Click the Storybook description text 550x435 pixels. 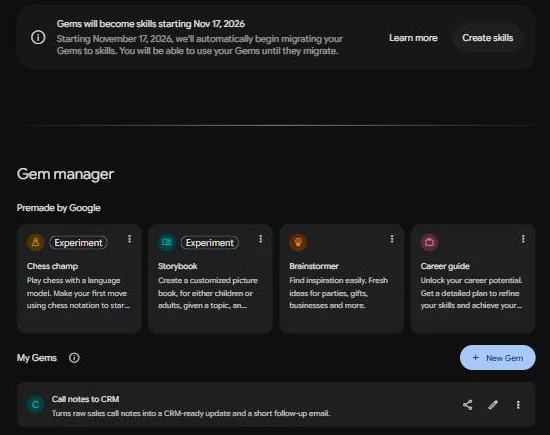click(208, 293)
